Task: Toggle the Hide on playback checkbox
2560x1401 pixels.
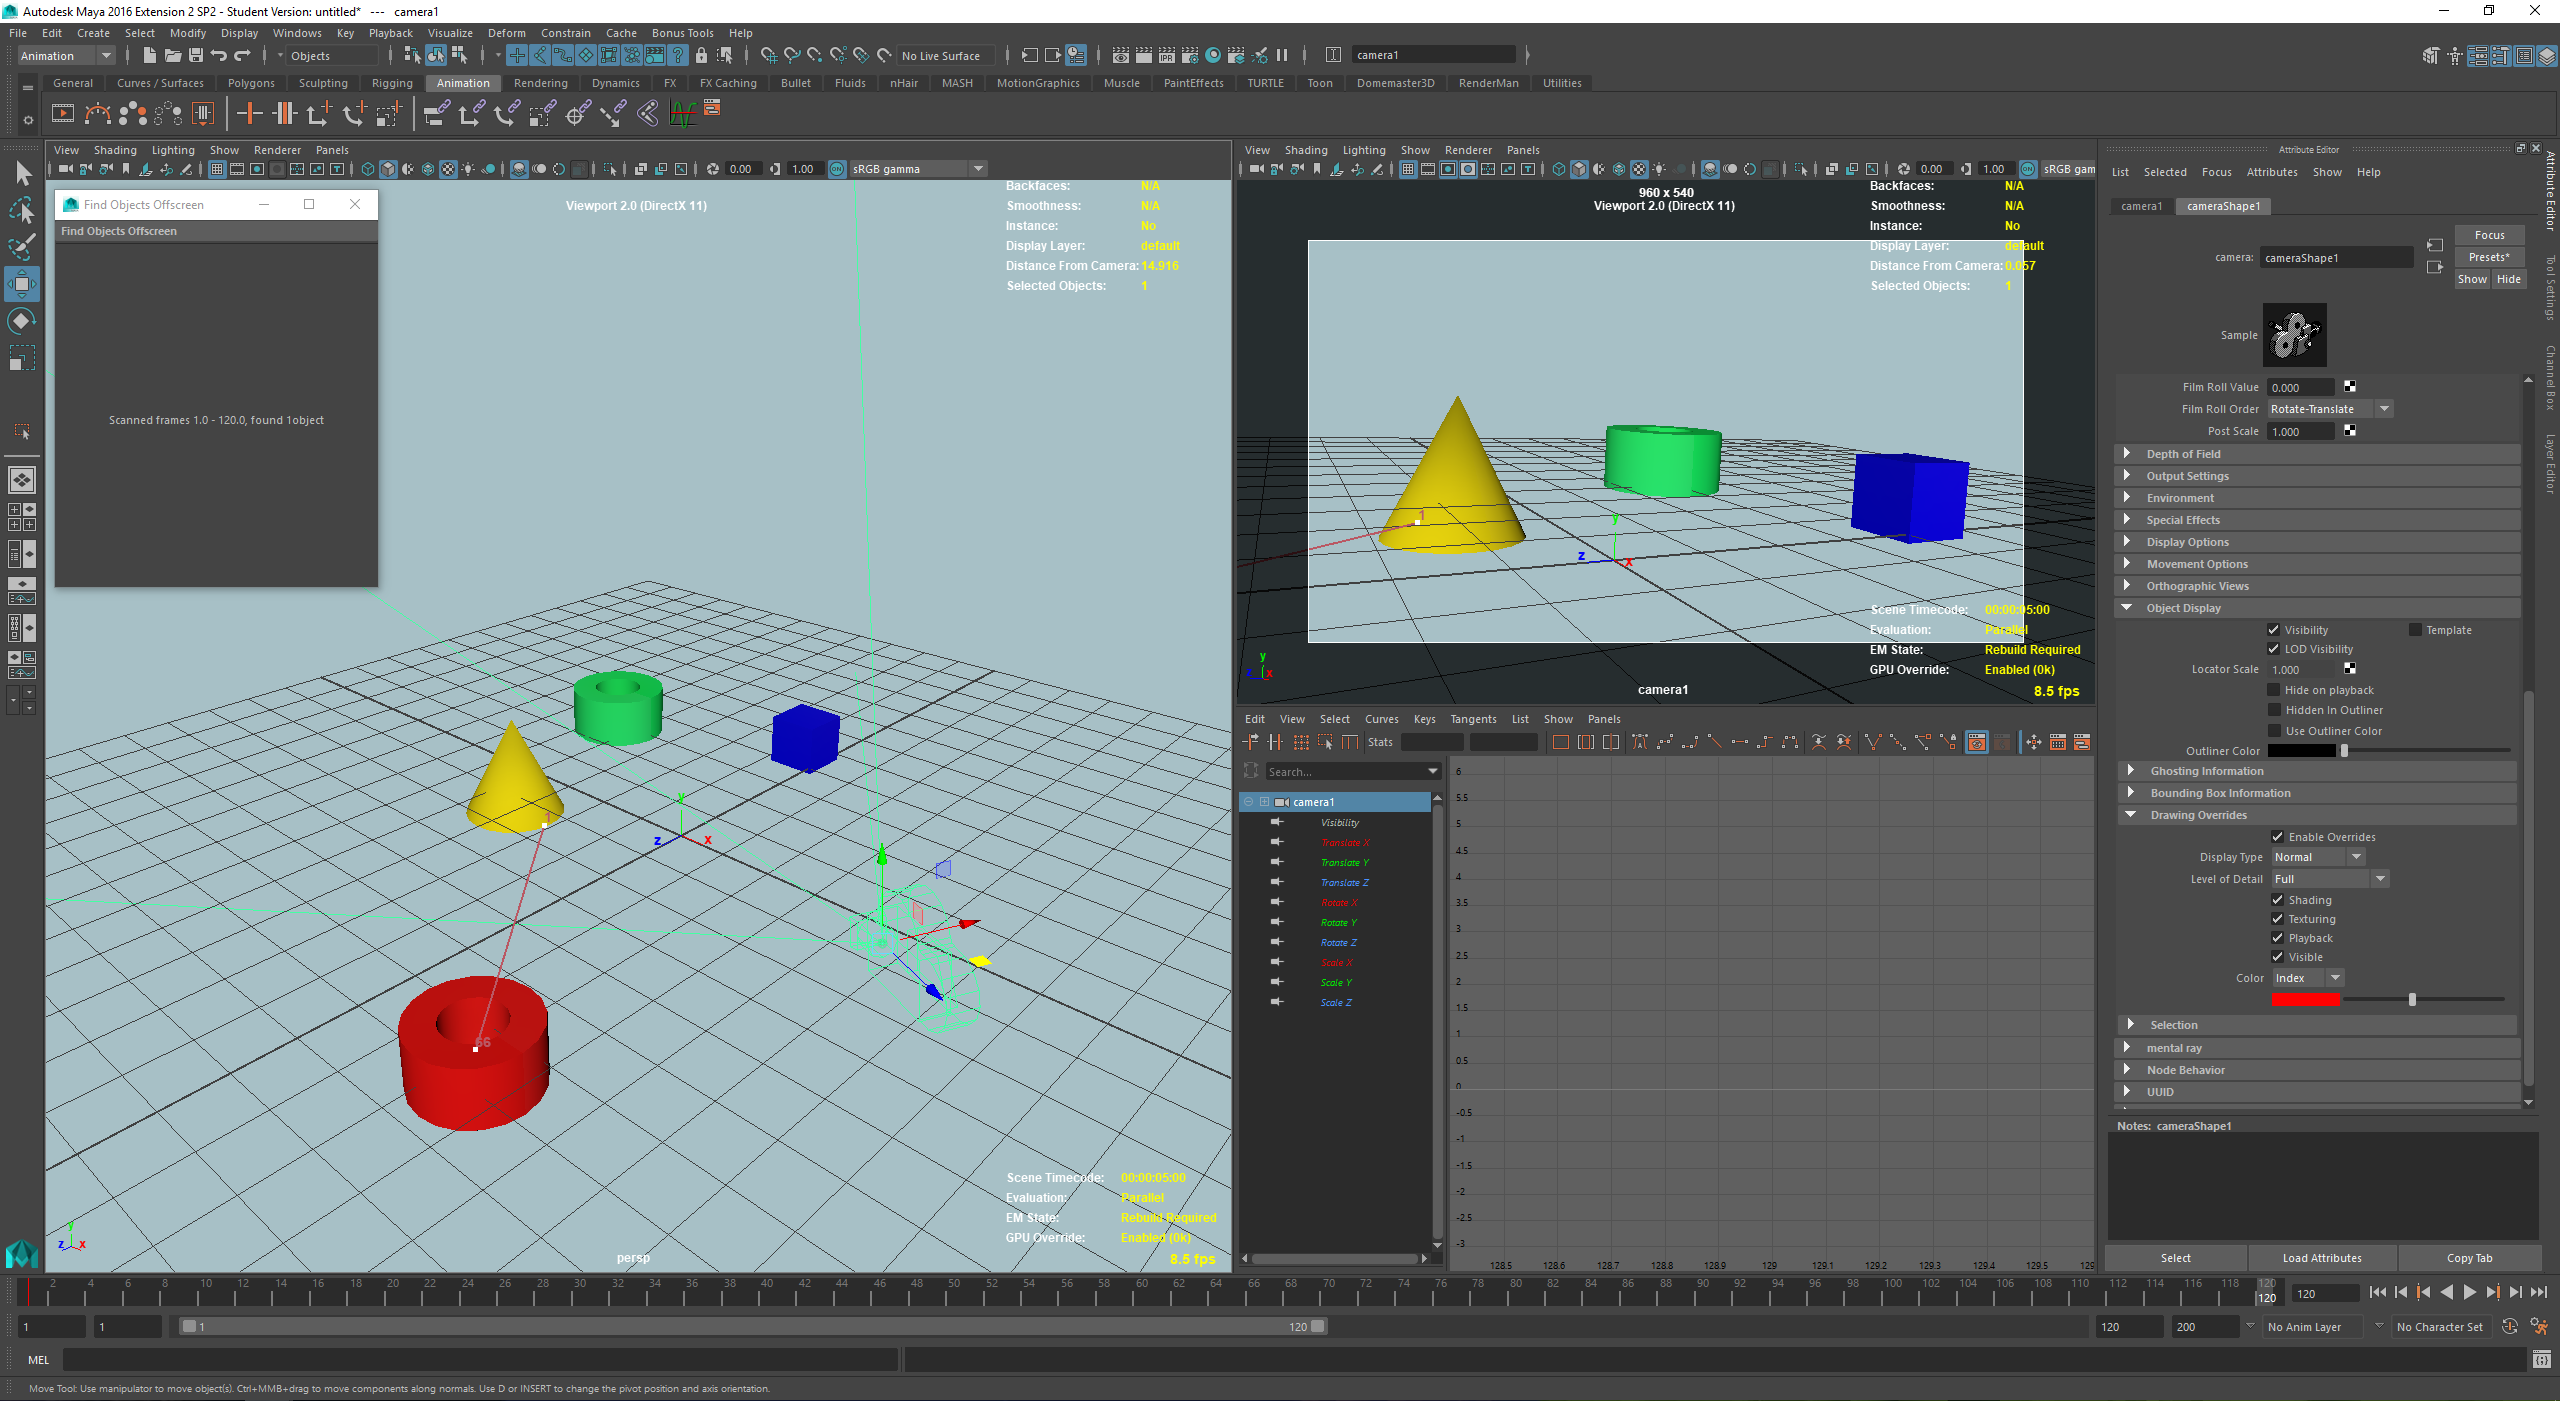Action: coord(2273,690)
